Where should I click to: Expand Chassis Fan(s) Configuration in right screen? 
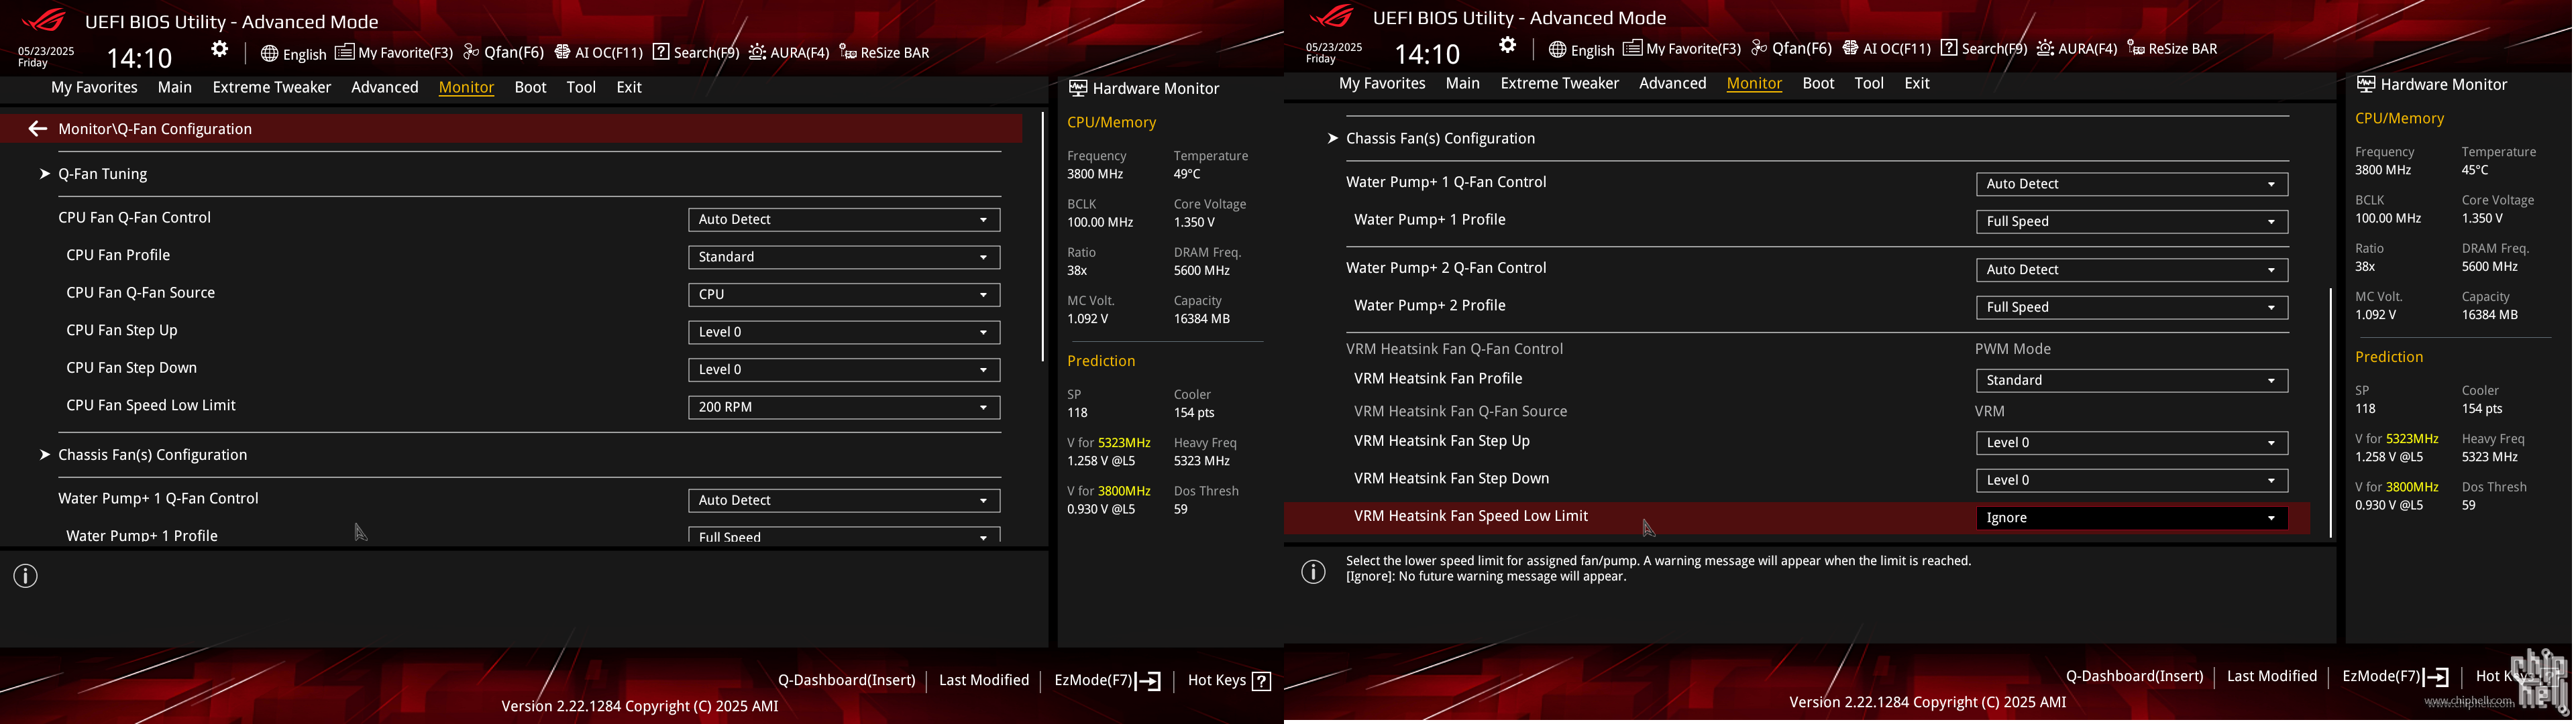tap(1440, 139)
